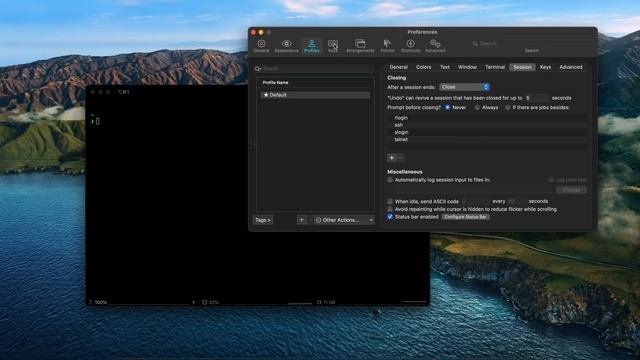Click battery status icon in terminal window

tap(91, 302)
